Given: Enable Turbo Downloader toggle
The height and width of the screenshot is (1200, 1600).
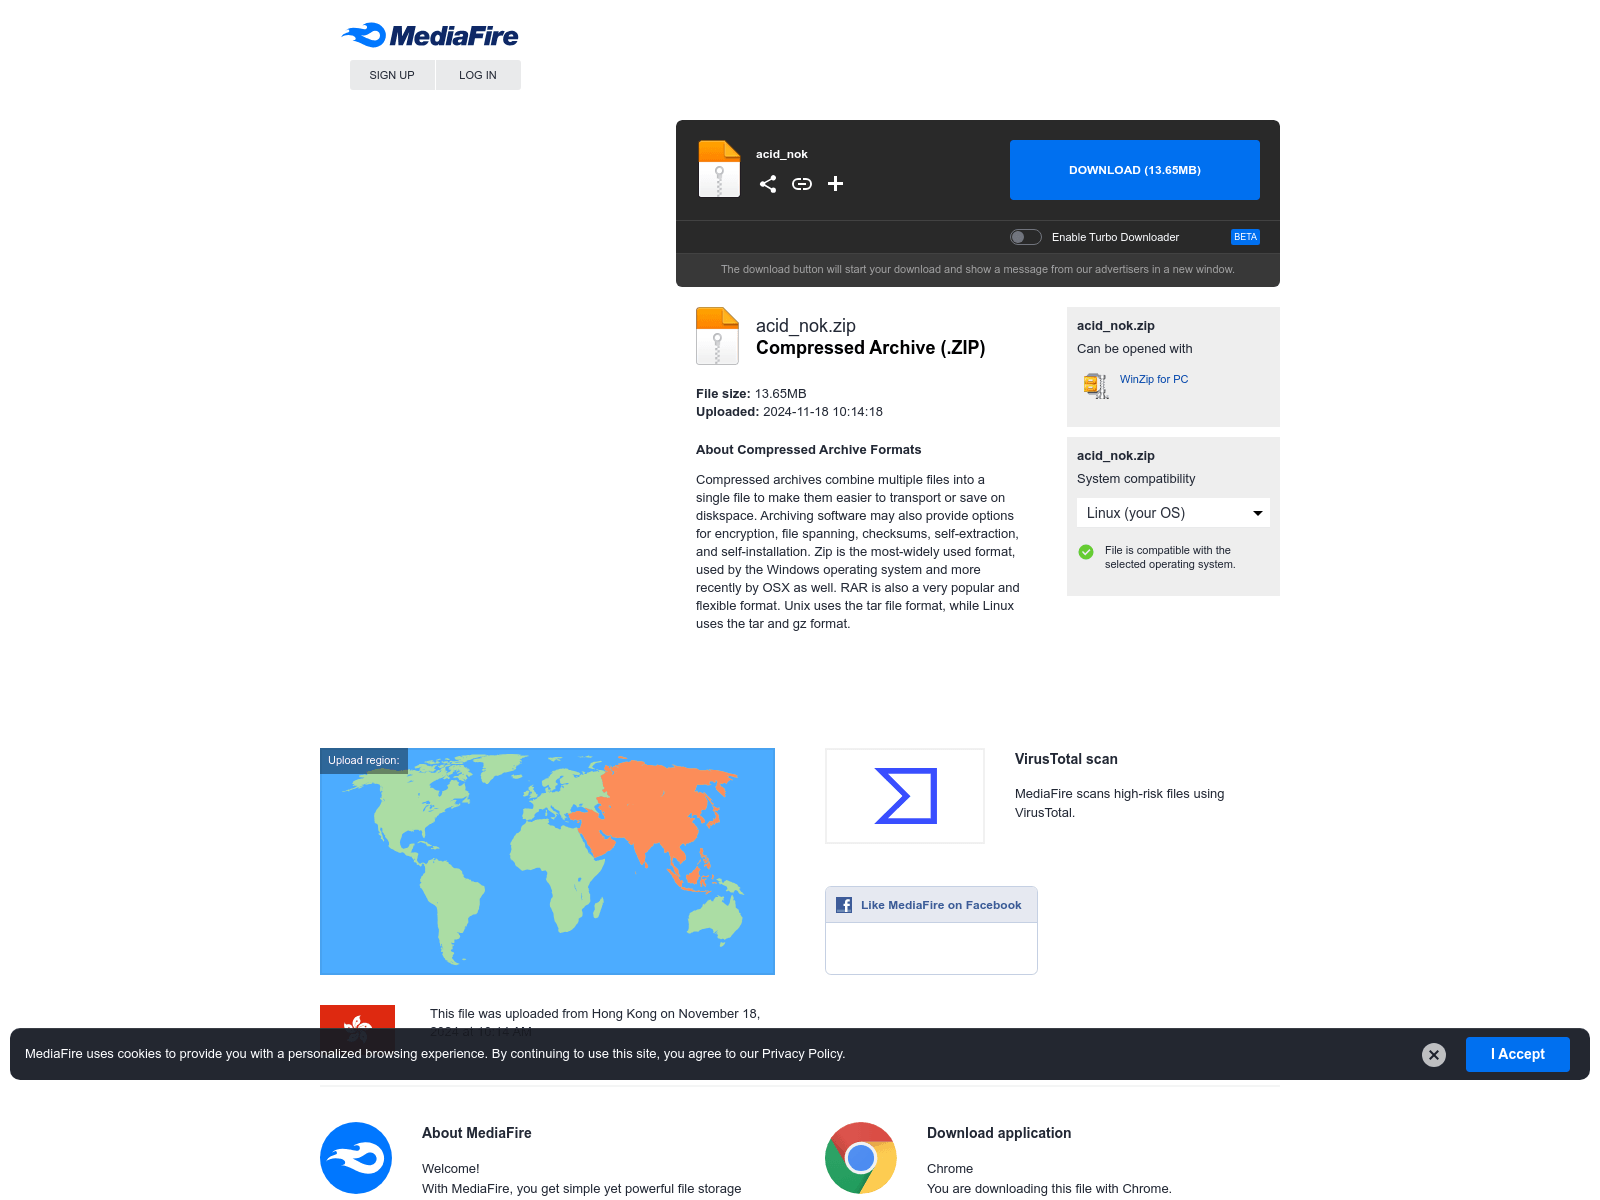Looking at the screenshot, I should tap(1026, 237).
